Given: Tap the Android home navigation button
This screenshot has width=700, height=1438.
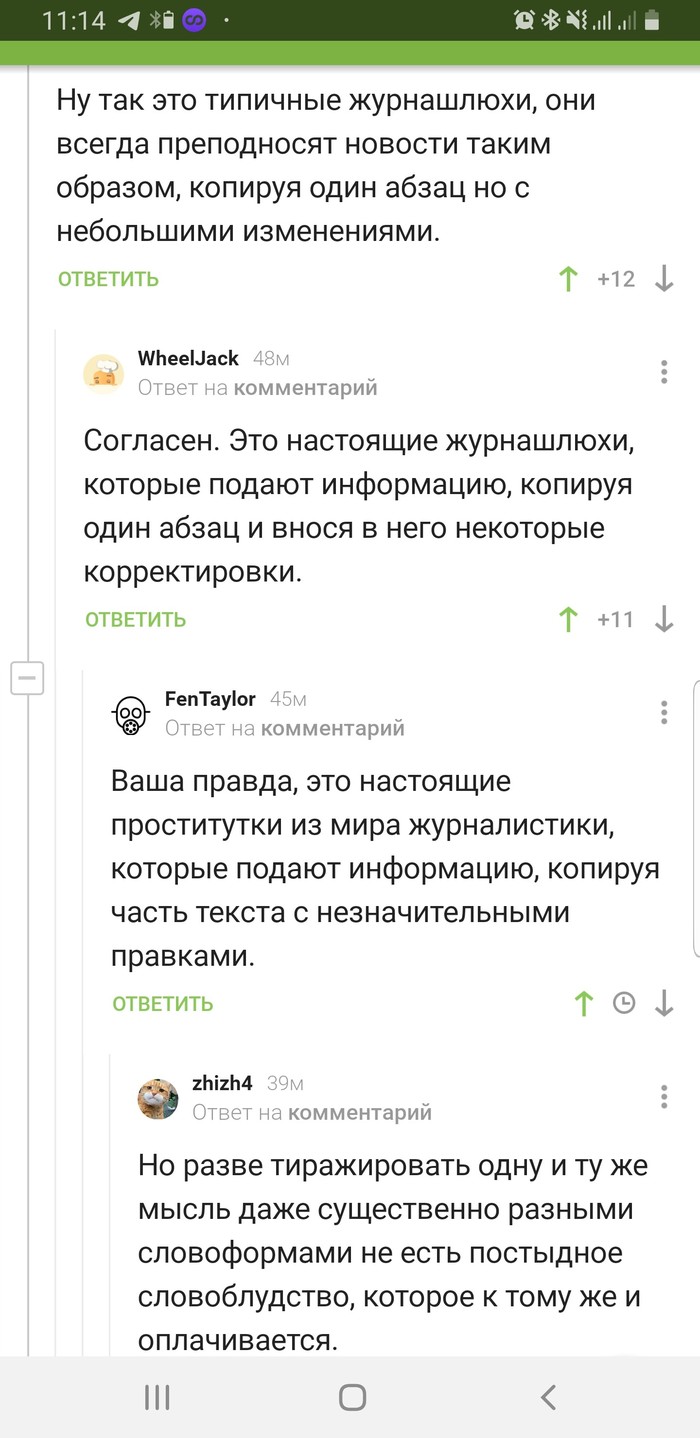Looking at the screenshot, I should click(x=352, y=1397).
